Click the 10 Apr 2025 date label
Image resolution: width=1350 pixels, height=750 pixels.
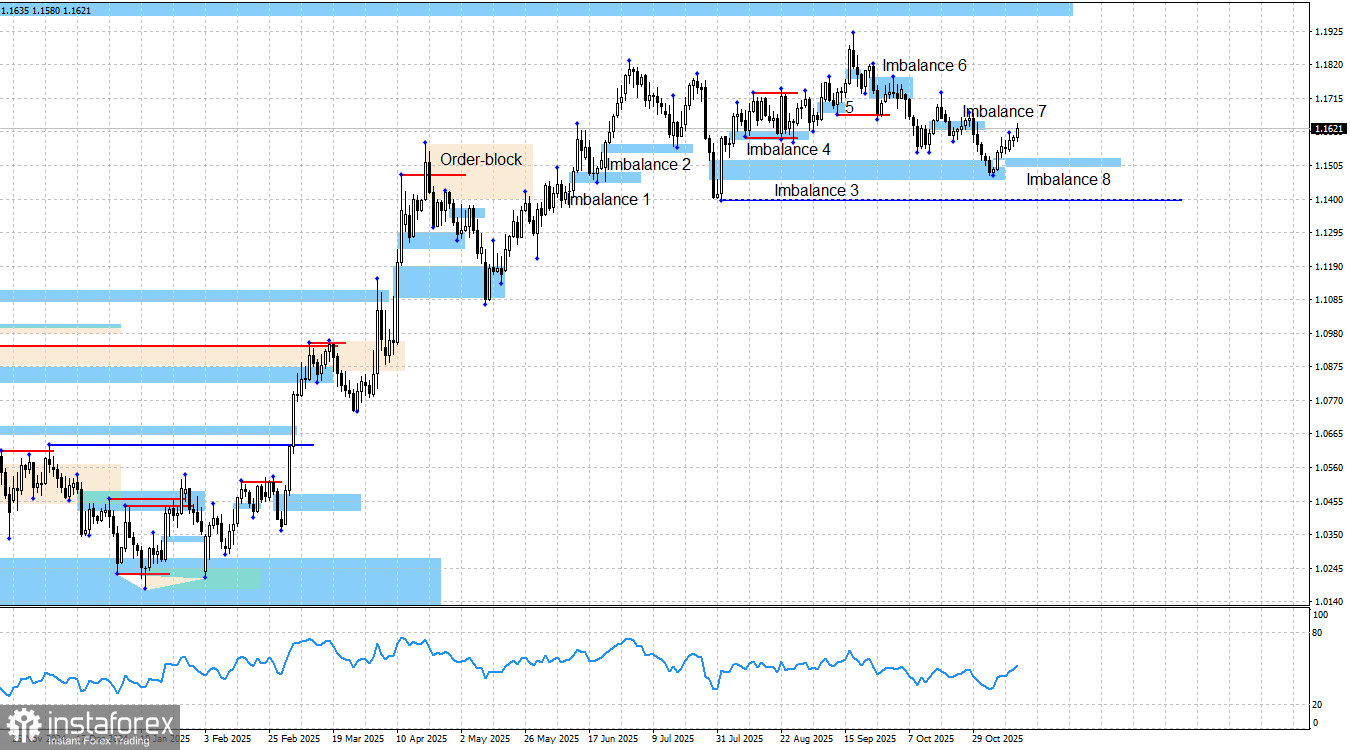point(424,738)
